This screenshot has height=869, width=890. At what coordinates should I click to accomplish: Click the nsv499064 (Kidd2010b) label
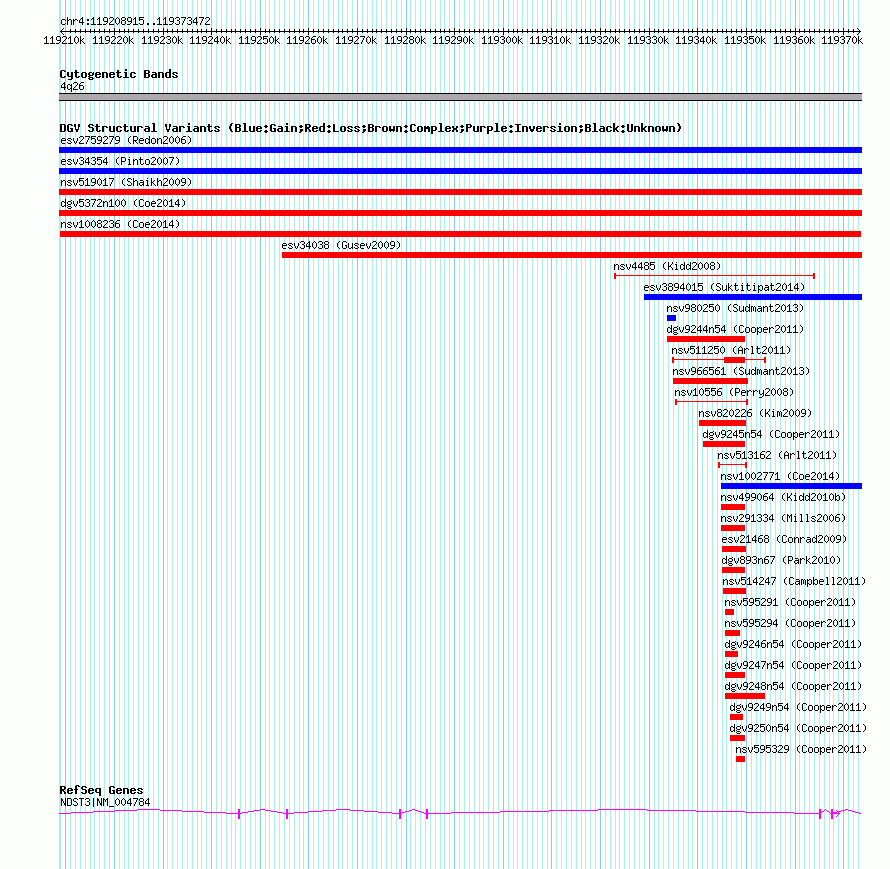coord(783,497)
